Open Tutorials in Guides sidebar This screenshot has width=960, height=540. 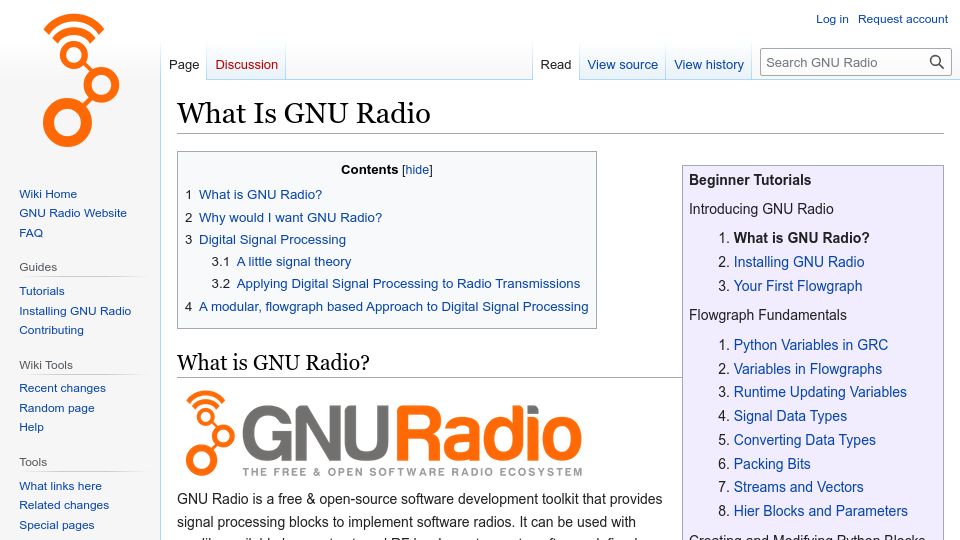point(42,291)
